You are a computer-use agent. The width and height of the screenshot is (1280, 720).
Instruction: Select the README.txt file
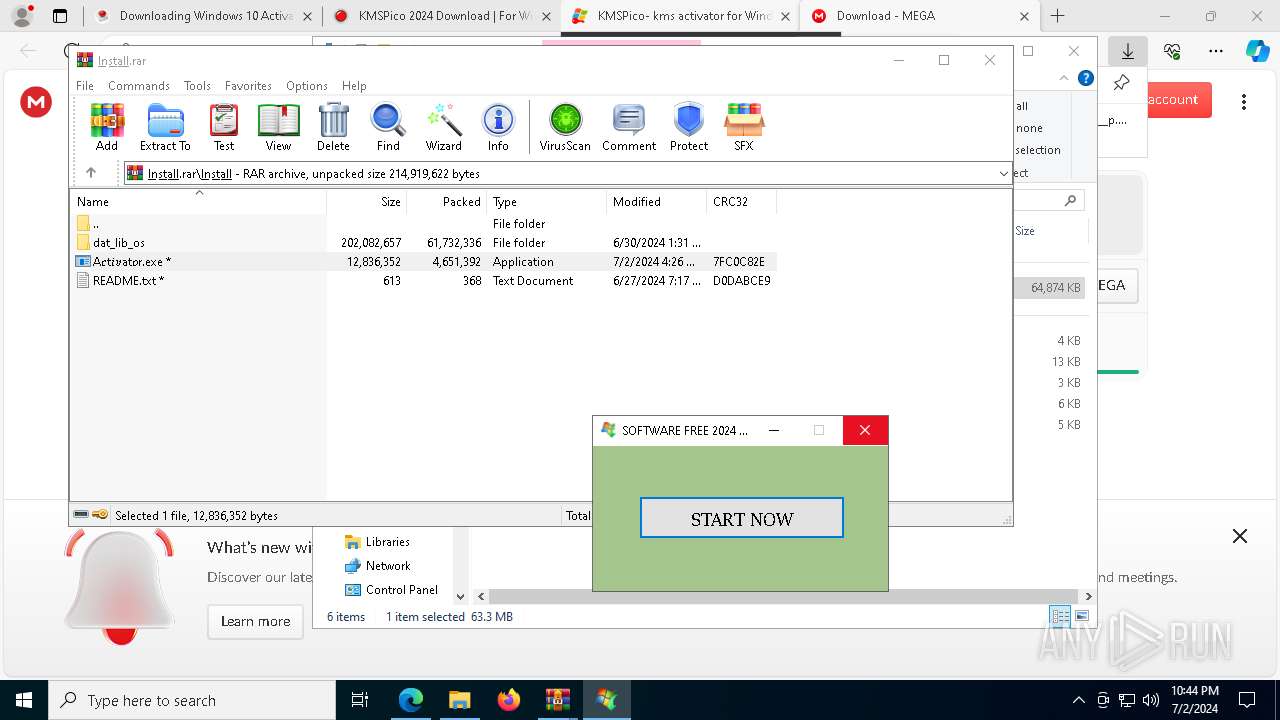coord(424,281)
